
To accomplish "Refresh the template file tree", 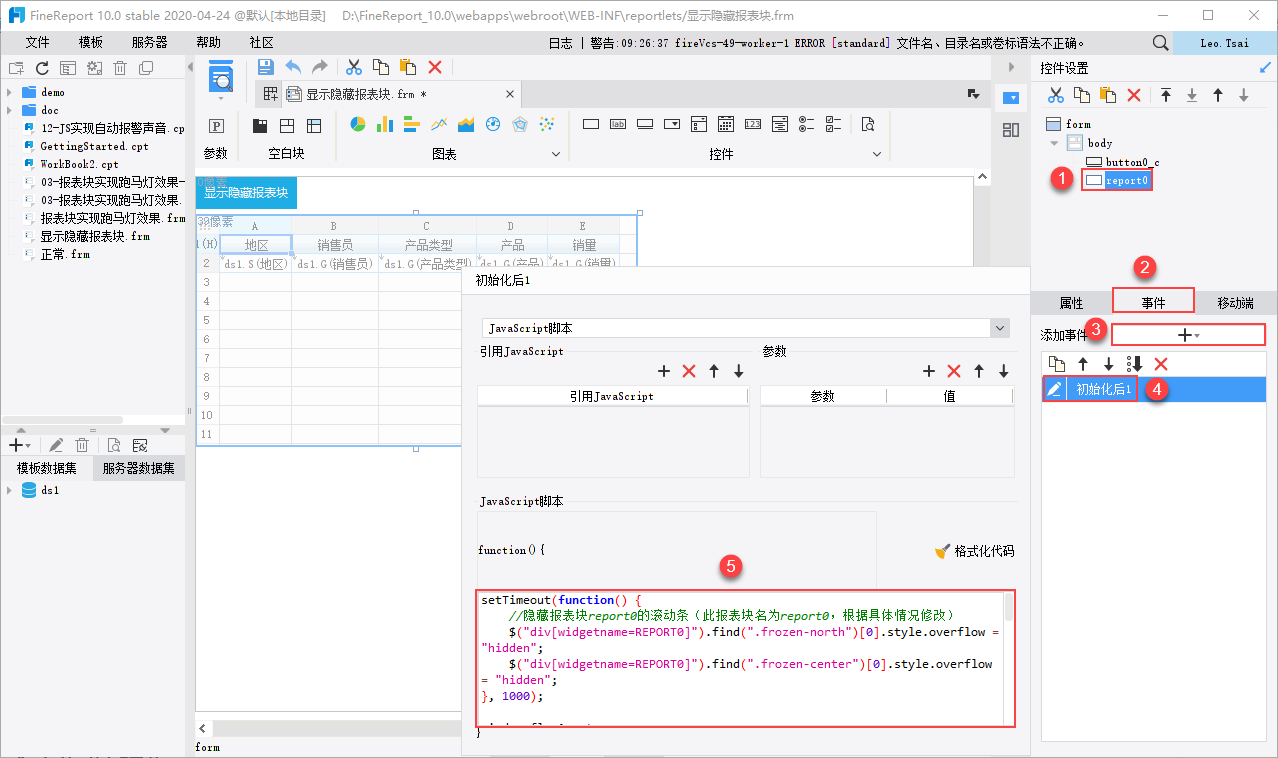I will pos(42,68).
